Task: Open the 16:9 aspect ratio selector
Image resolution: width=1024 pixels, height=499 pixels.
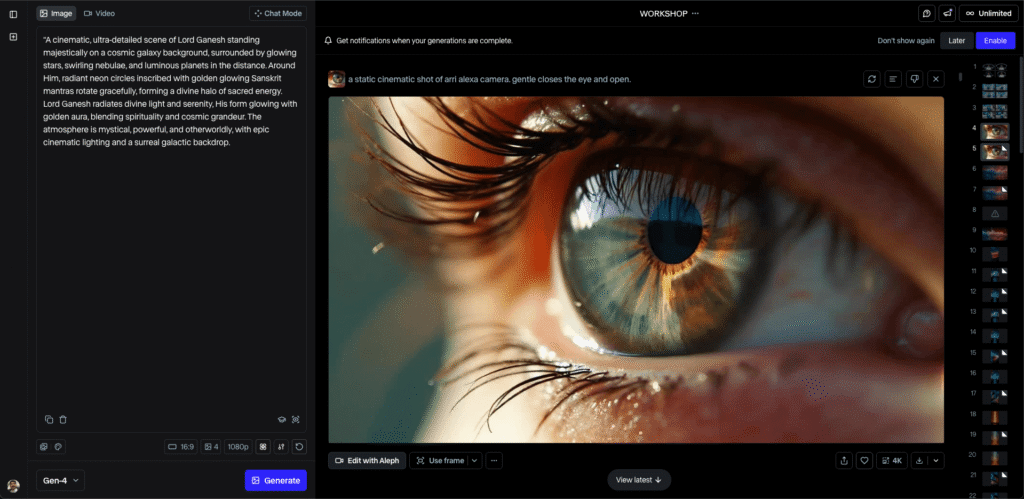Action: coord(180,447)
